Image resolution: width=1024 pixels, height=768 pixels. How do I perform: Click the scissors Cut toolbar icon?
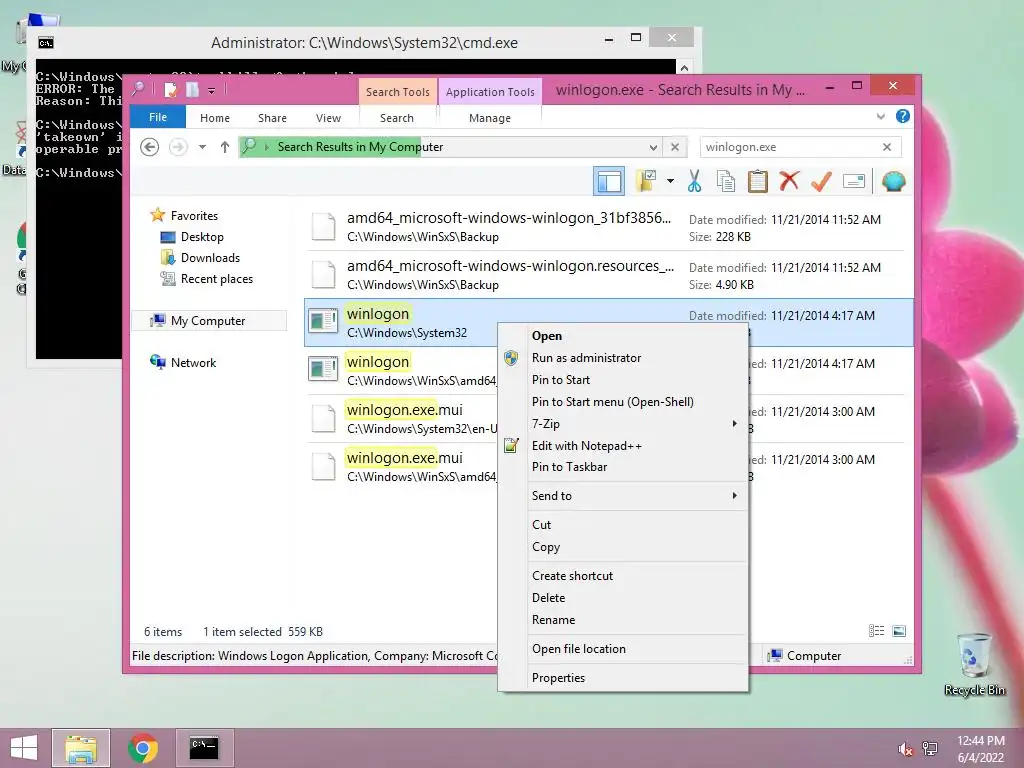click(x=694, y=181)
